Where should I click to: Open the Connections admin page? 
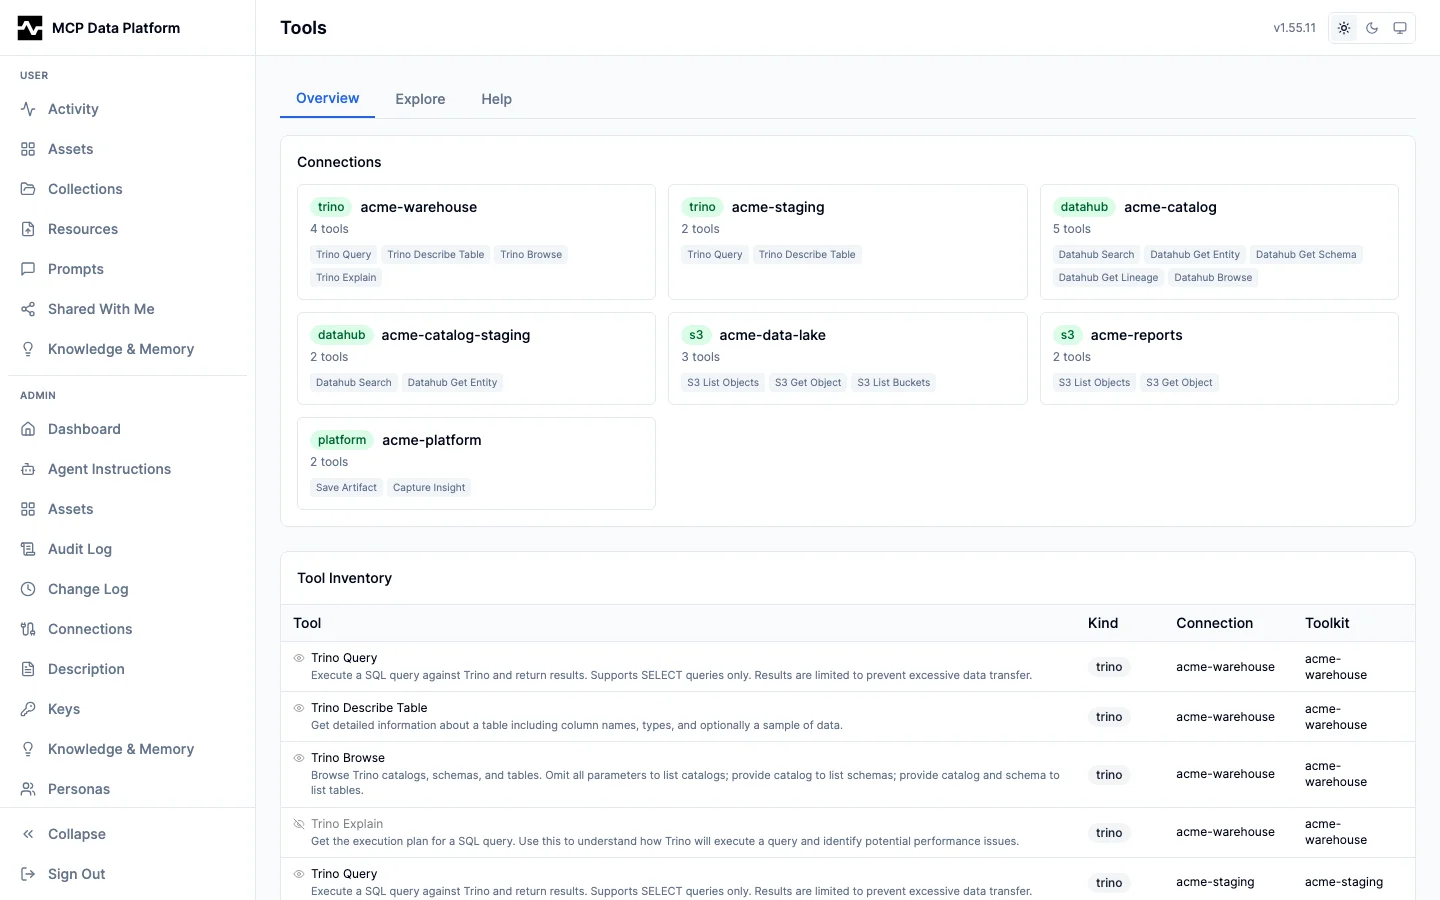pos(90,629)
